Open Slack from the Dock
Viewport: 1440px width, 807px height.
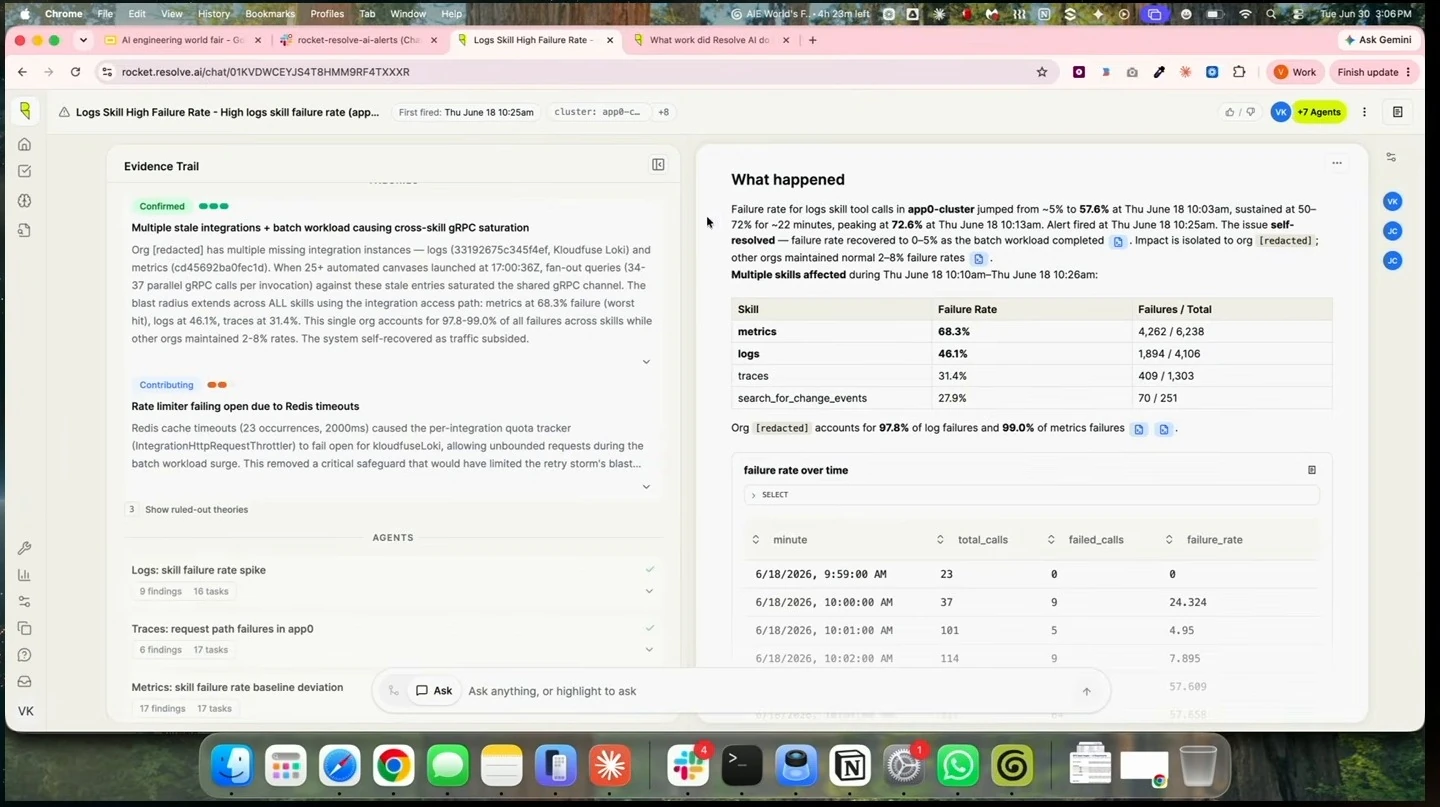pyautogui.click(x=688, y=767)
